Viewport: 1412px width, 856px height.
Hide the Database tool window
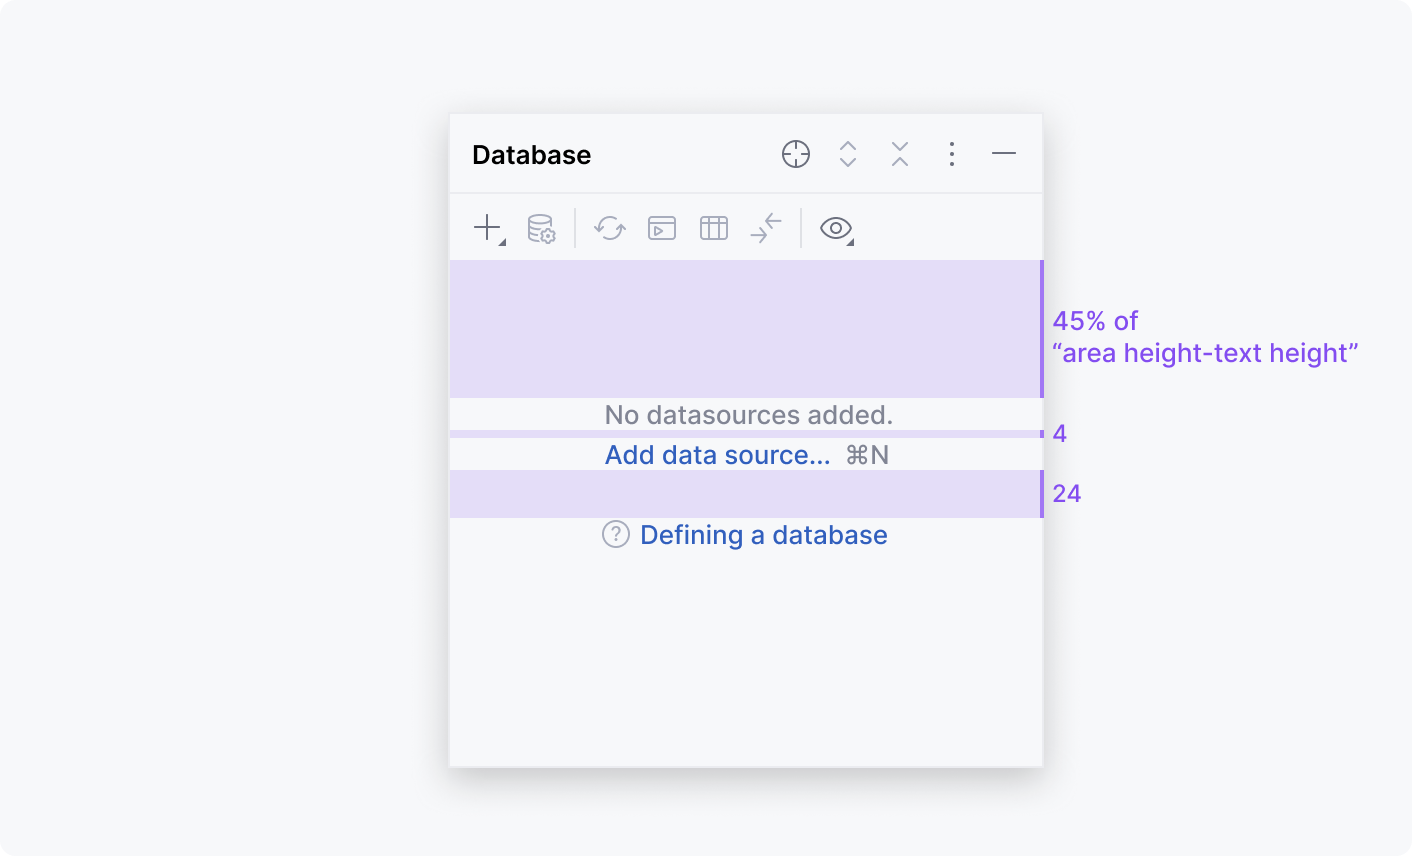coord(1004,154)
